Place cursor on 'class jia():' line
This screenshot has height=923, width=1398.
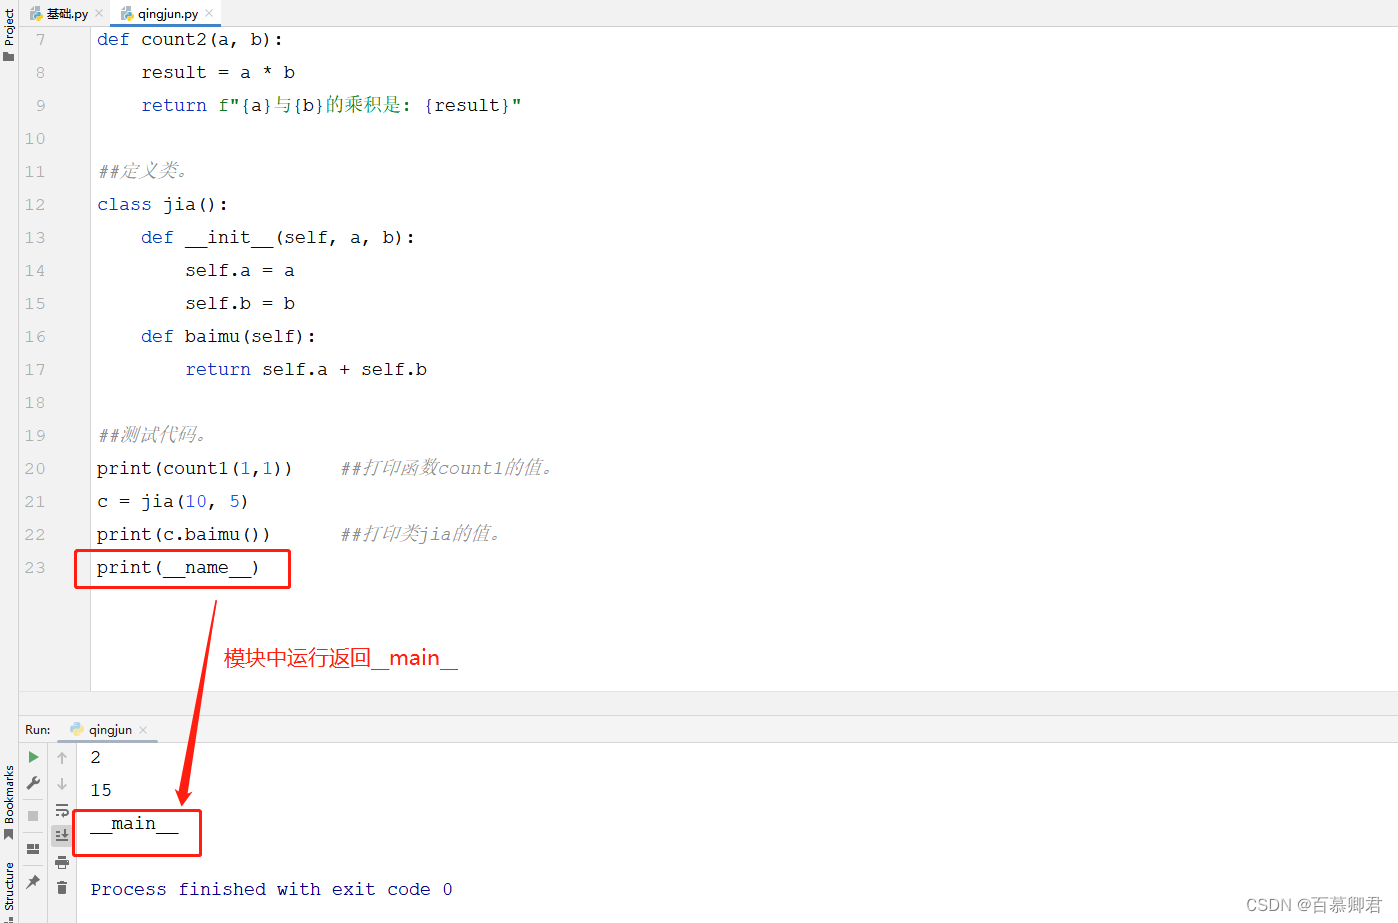pos(162,204)
